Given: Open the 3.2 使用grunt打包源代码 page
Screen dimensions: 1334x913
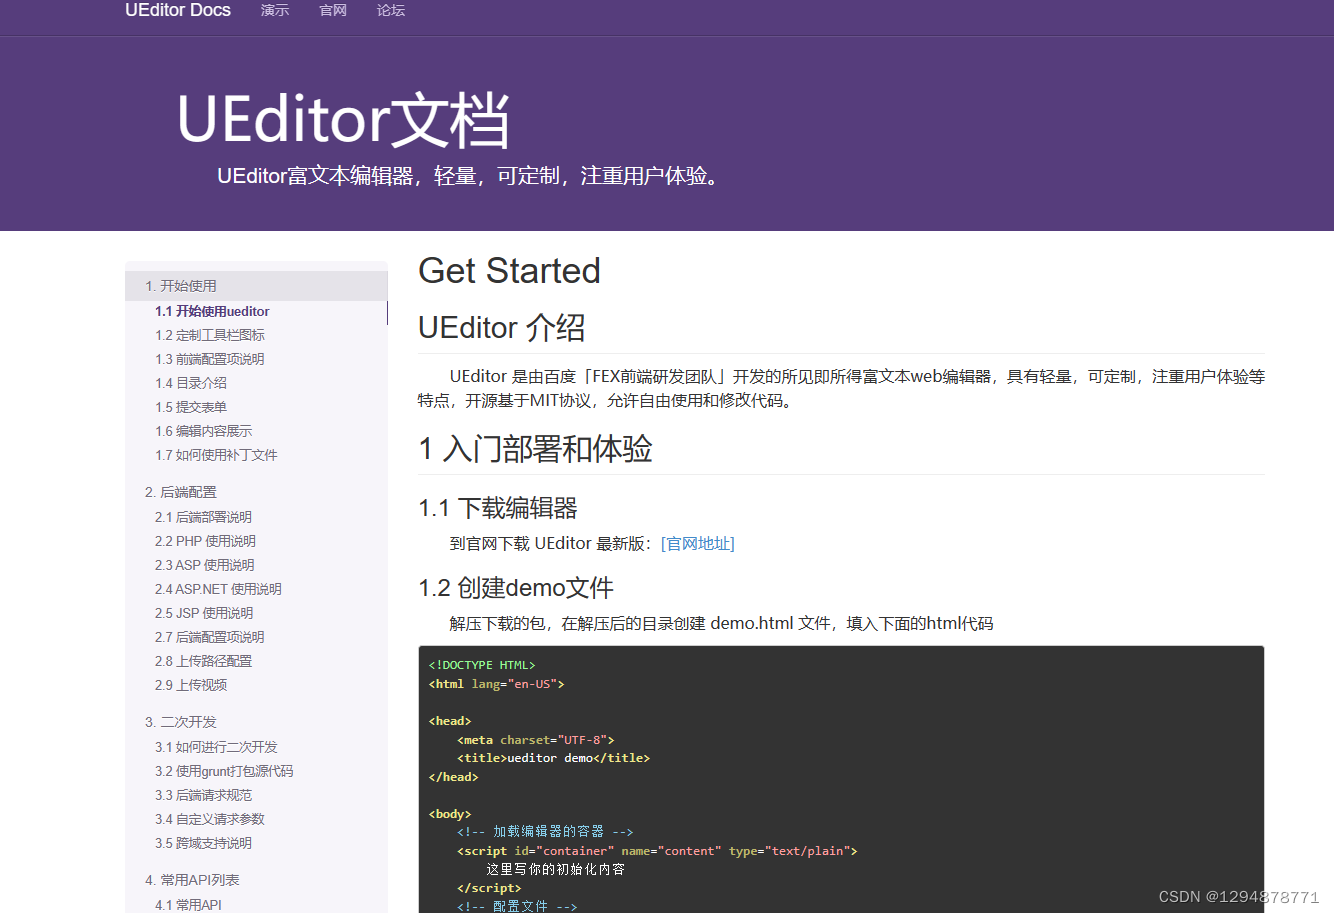Looking at the screenshot, I should point(222,770).
